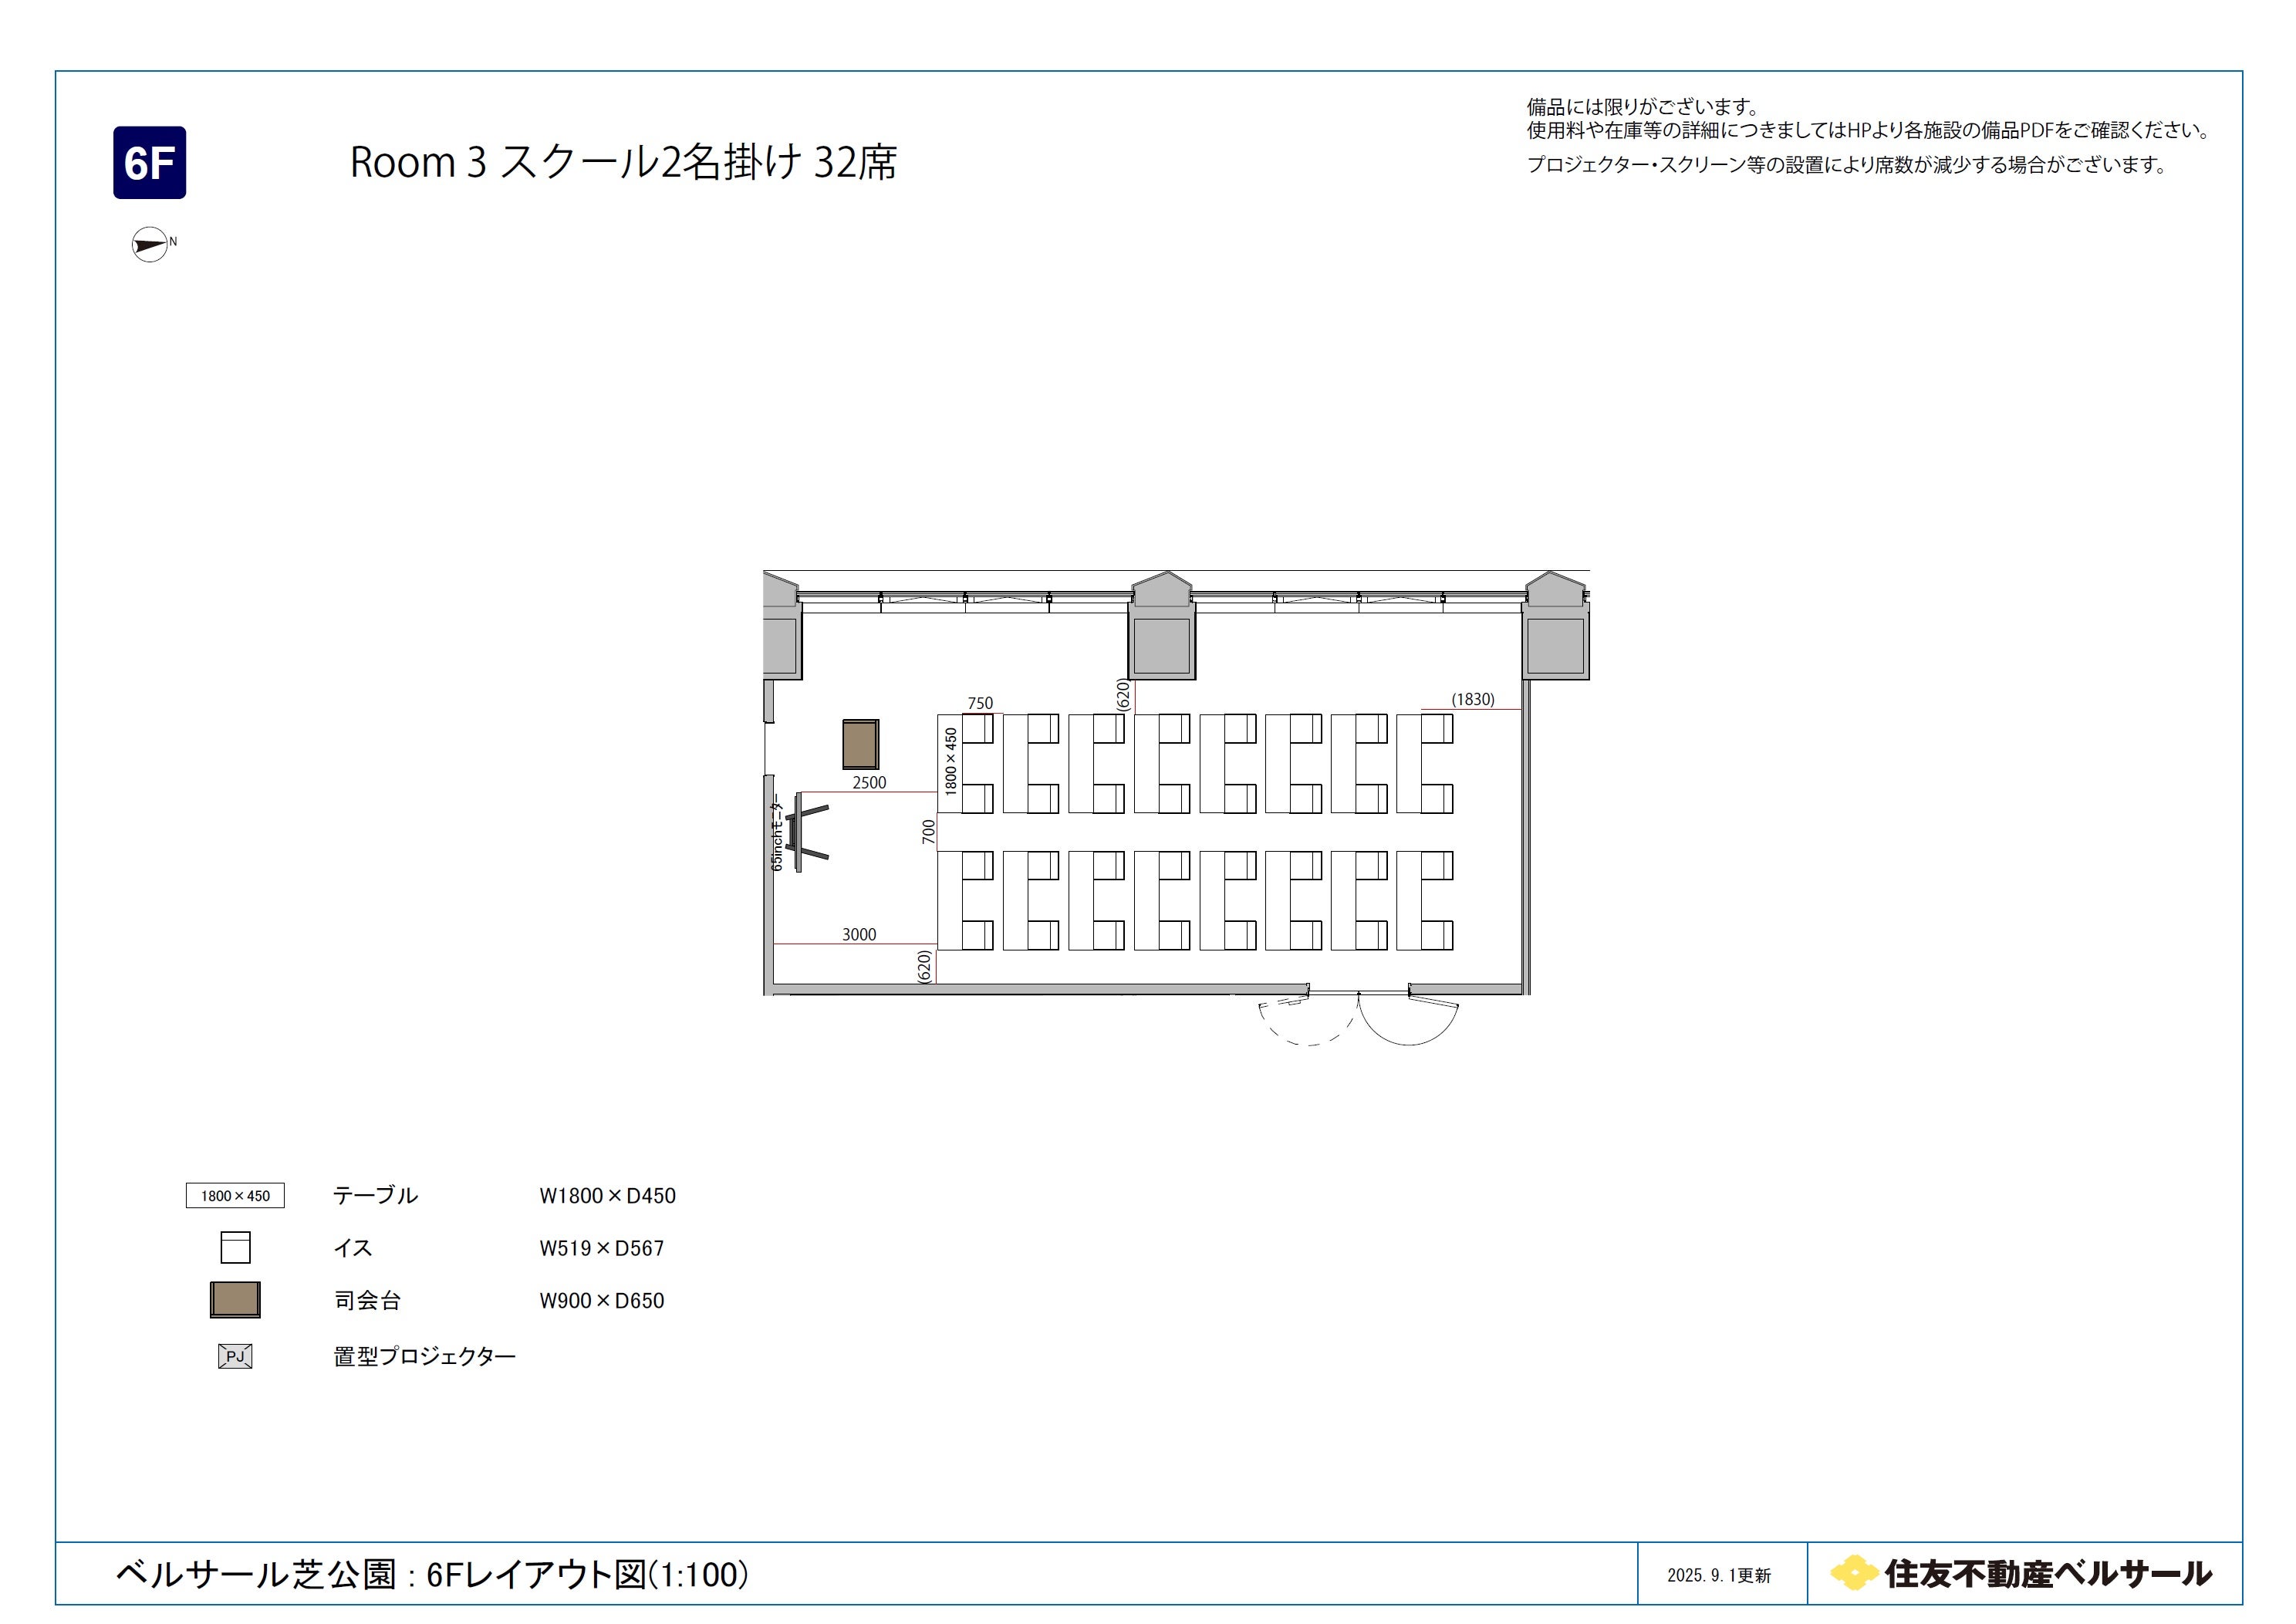Select the brown podium inside the room plan

pos(860,744)
